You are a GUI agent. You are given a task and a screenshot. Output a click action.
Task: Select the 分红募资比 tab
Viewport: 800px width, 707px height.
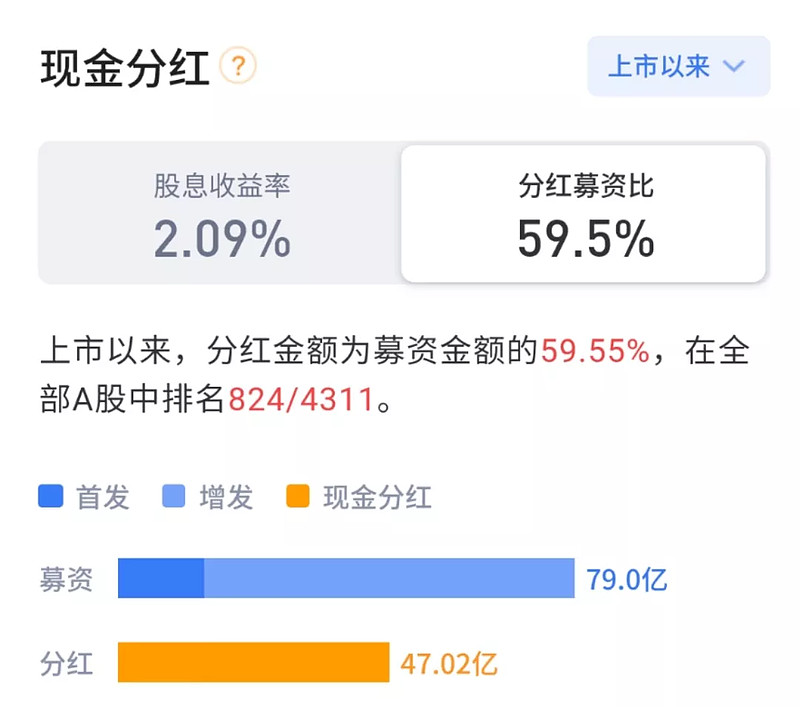point(585,213)
